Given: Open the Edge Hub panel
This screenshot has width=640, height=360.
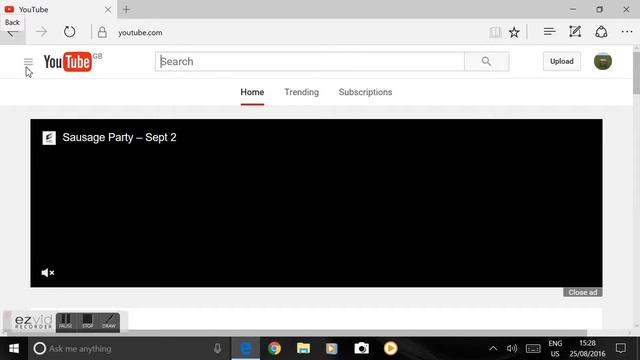Looking at the screenshot, I should point(549,32).
